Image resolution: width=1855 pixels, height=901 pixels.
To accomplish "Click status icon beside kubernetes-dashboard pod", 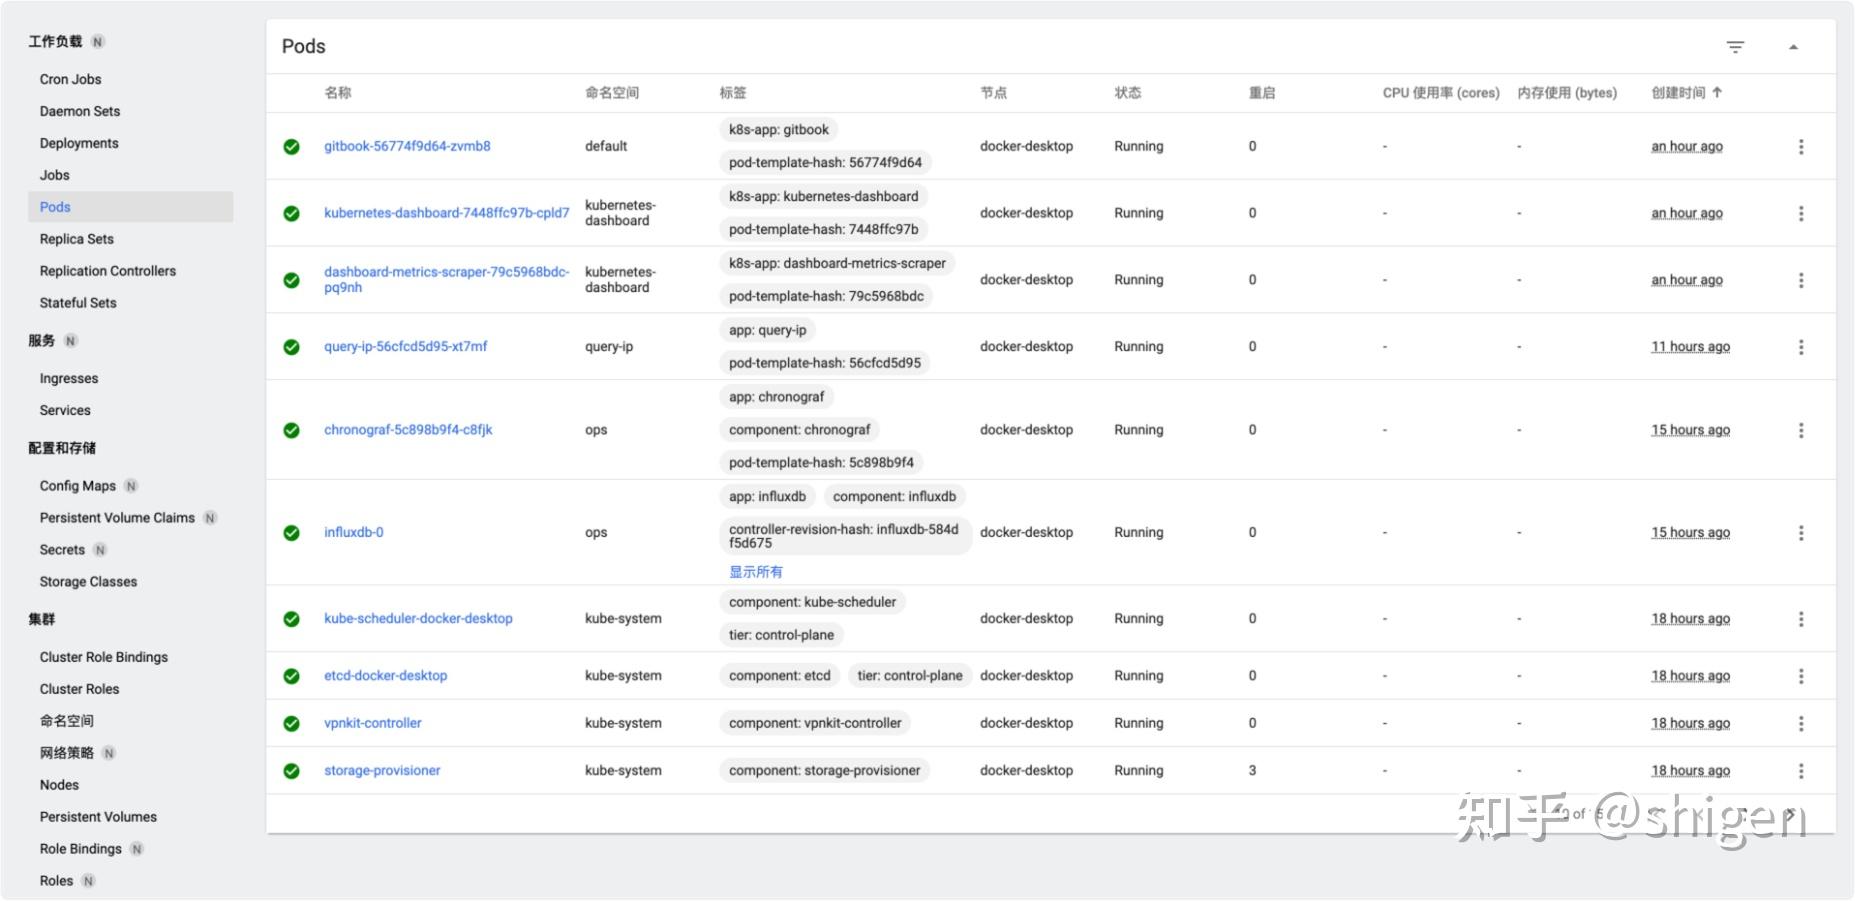I will click(x=291, y=213).
